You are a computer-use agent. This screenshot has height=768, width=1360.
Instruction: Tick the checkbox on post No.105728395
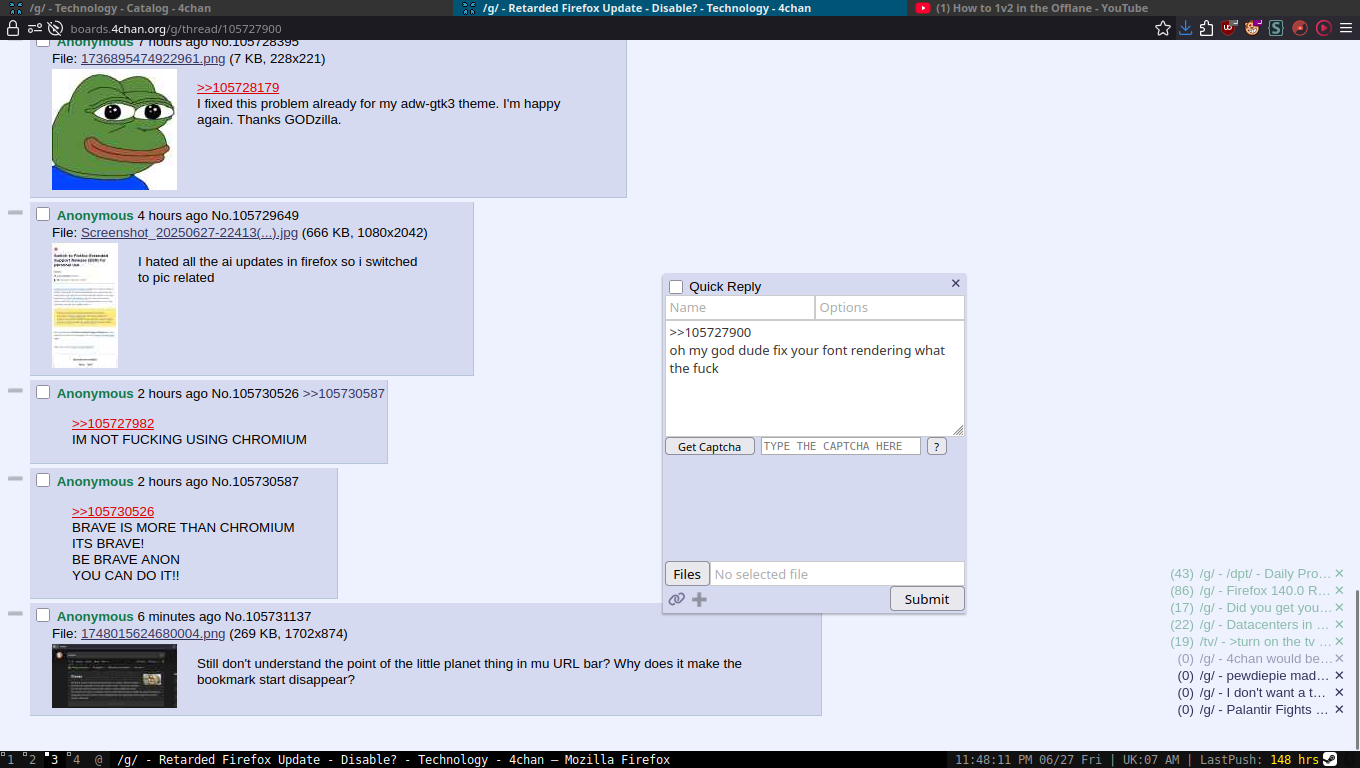(x=43, y=42)
